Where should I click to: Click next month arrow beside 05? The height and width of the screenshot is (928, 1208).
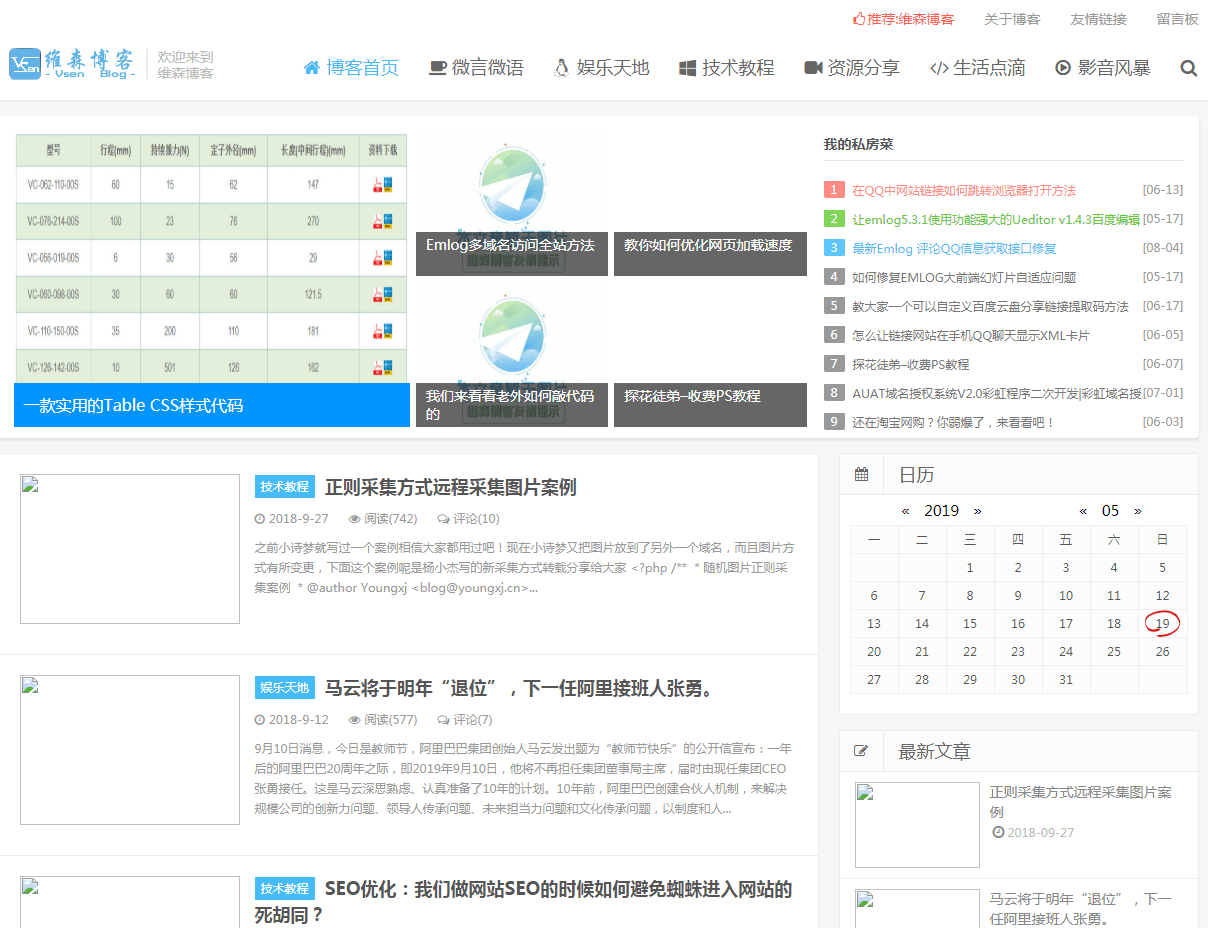point(1137,510)
